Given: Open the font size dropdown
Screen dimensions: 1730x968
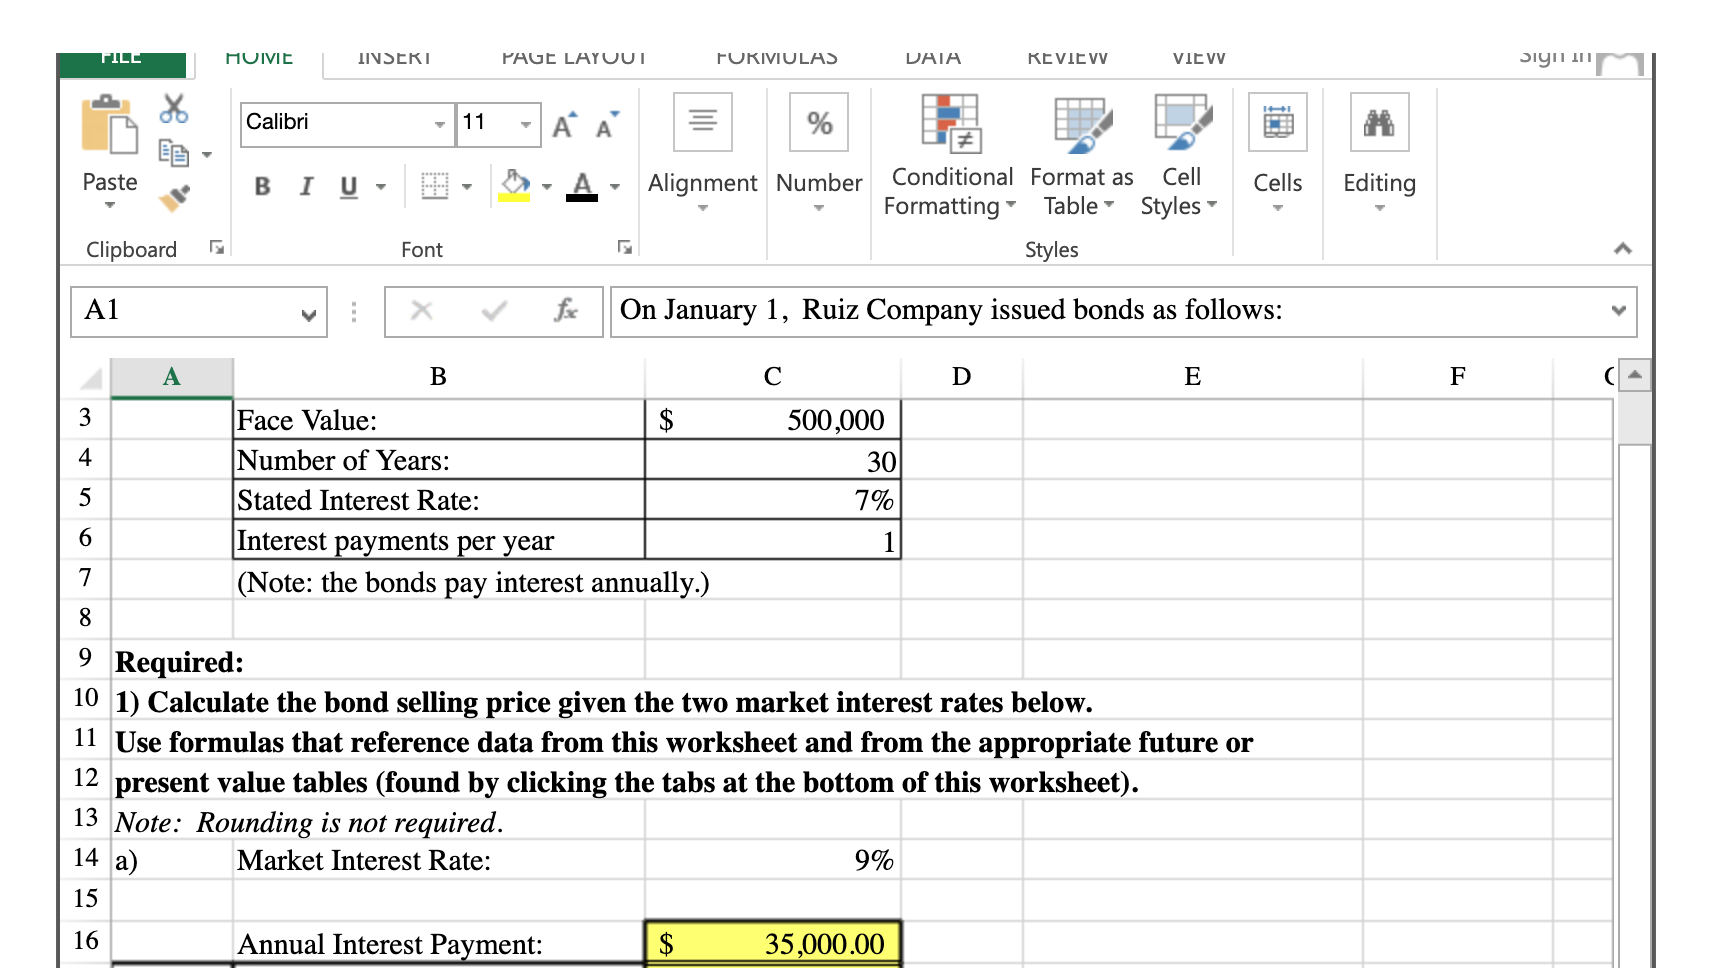Looking at the screenshot, I should [527, 124].
